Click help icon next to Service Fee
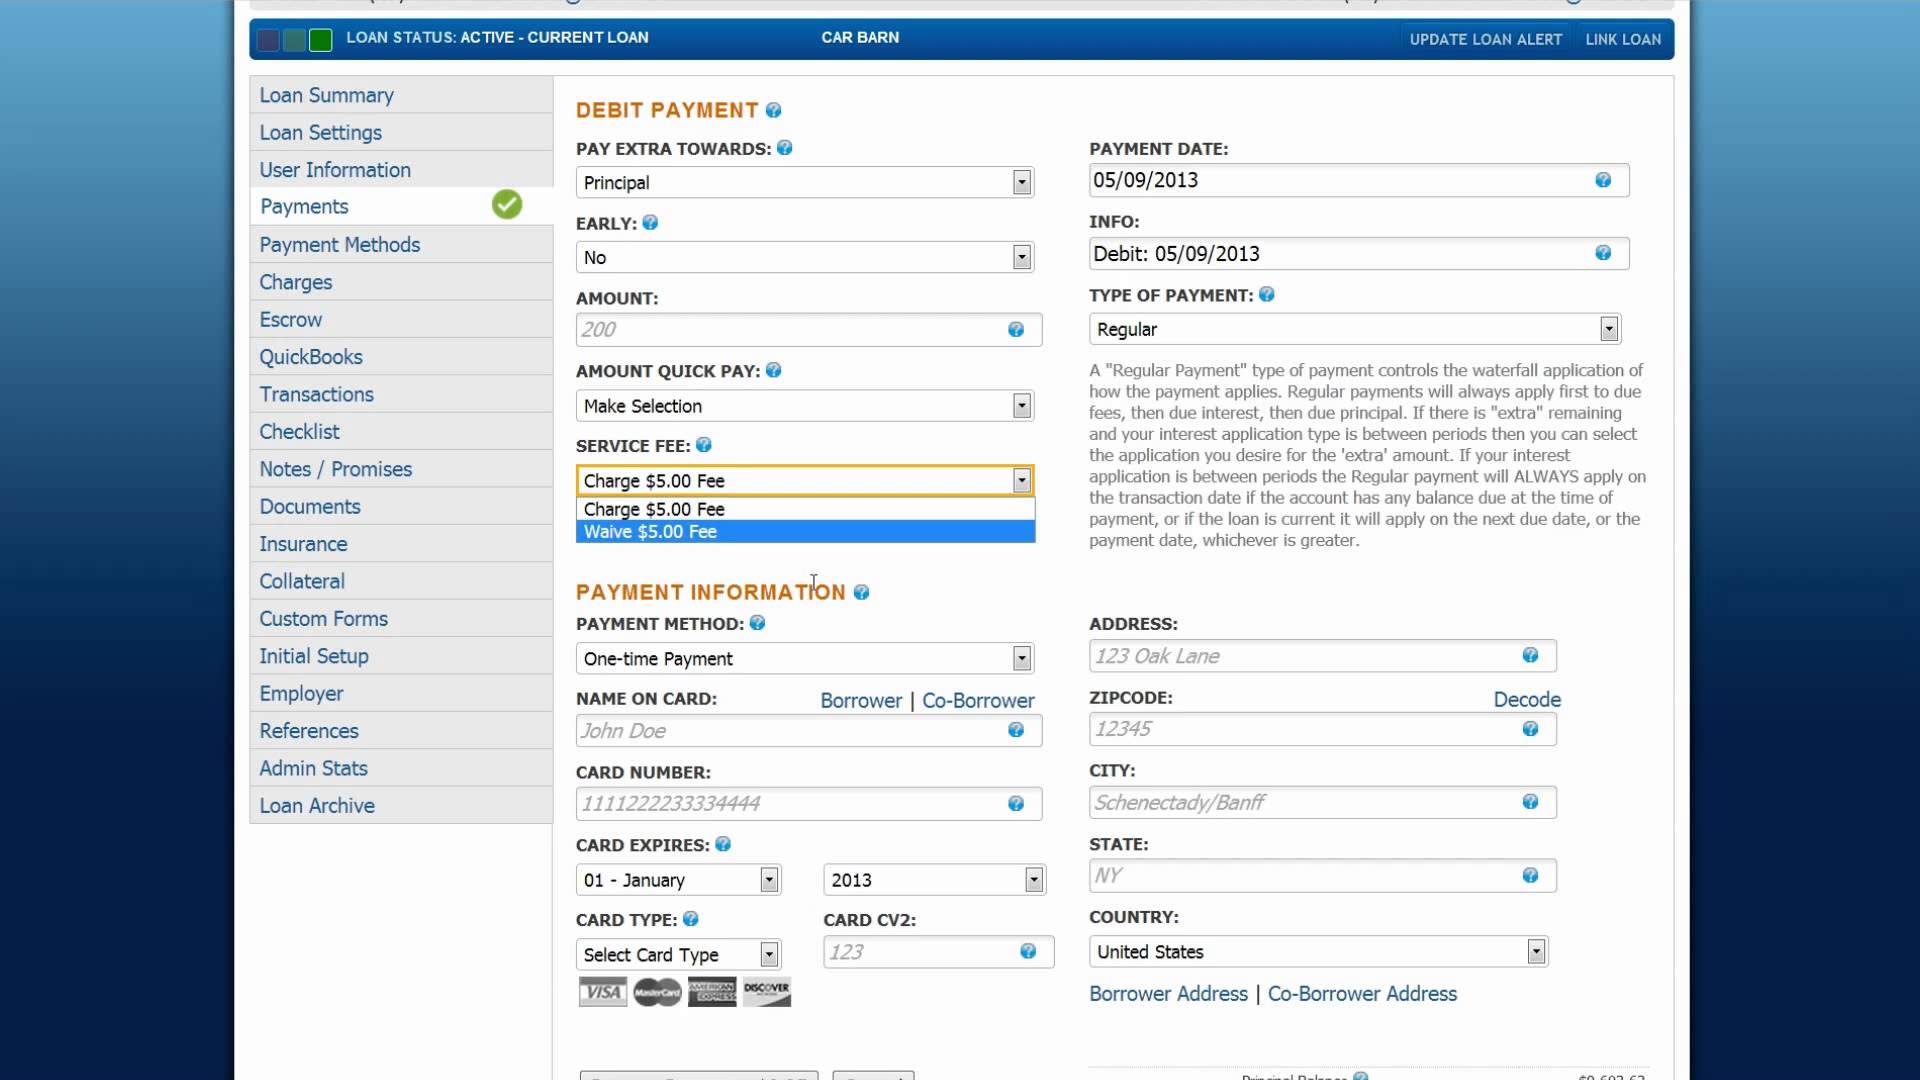This screenshot has height=1080, width=1920. 703,446
